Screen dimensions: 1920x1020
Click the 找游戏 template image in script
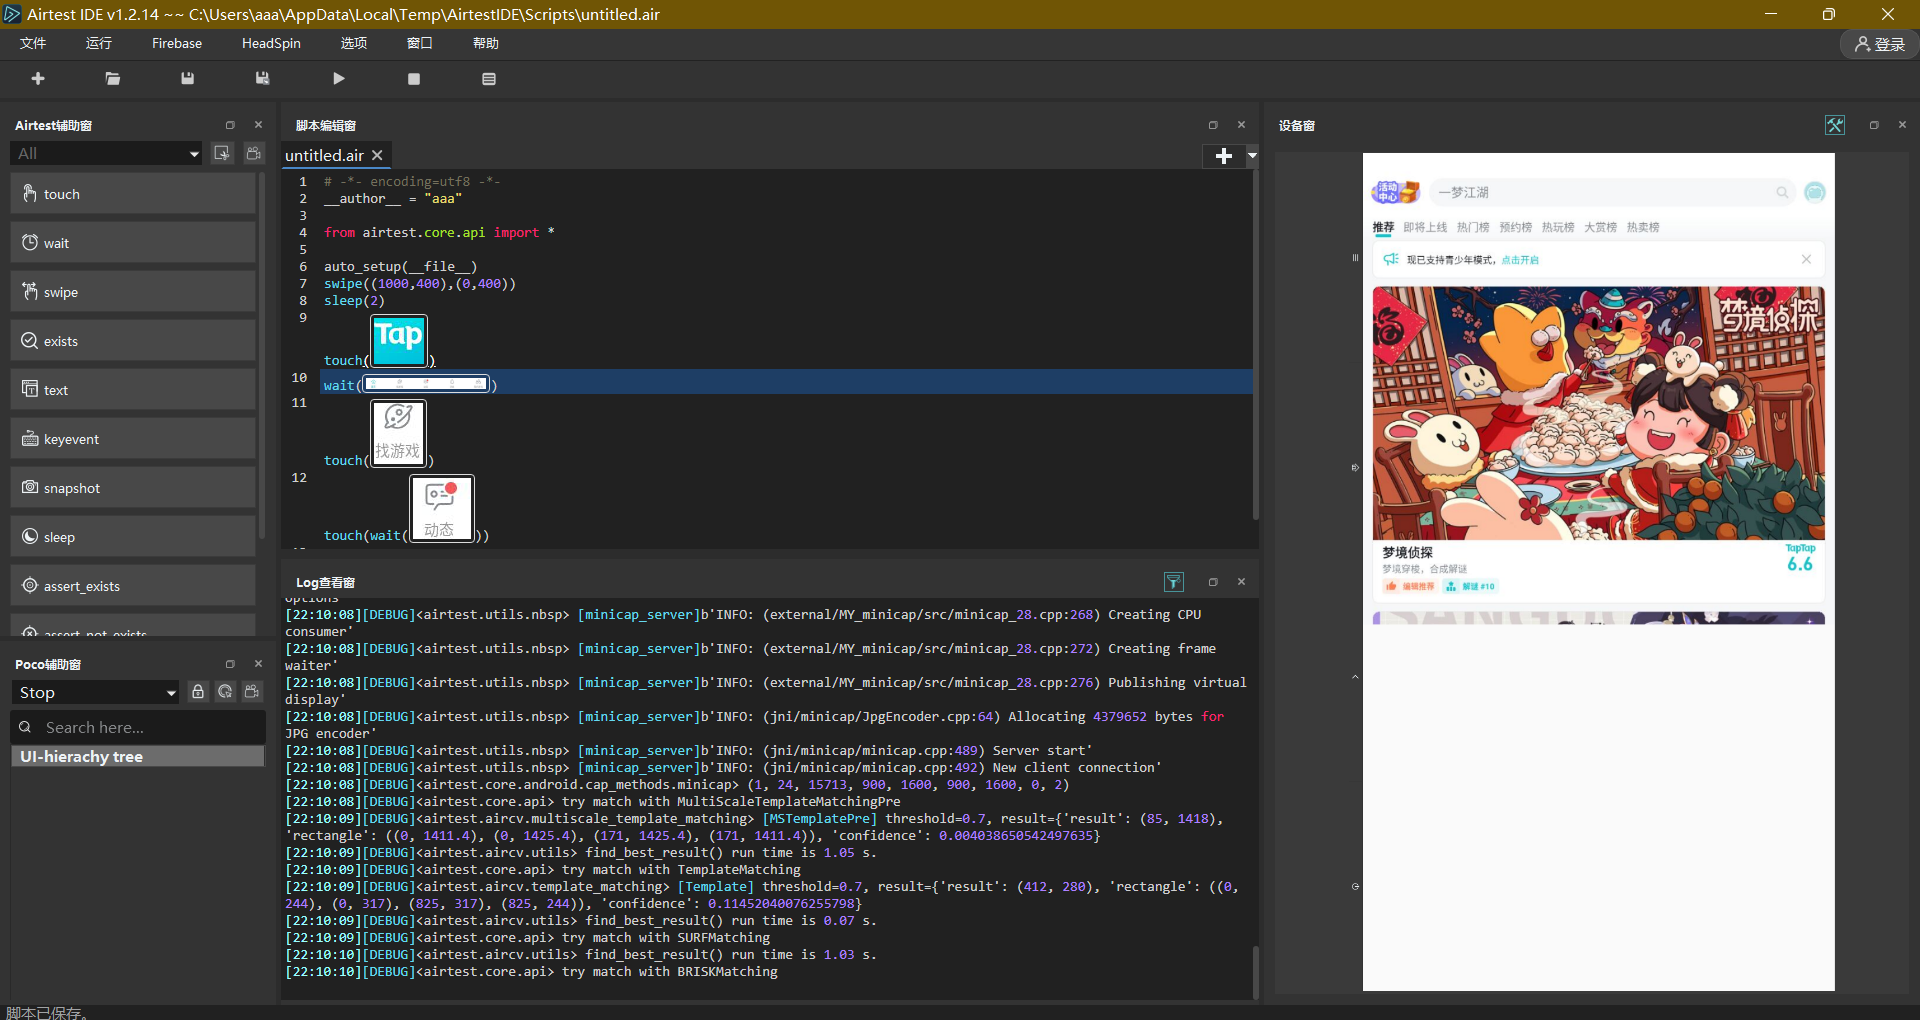(x=399, y=433)
